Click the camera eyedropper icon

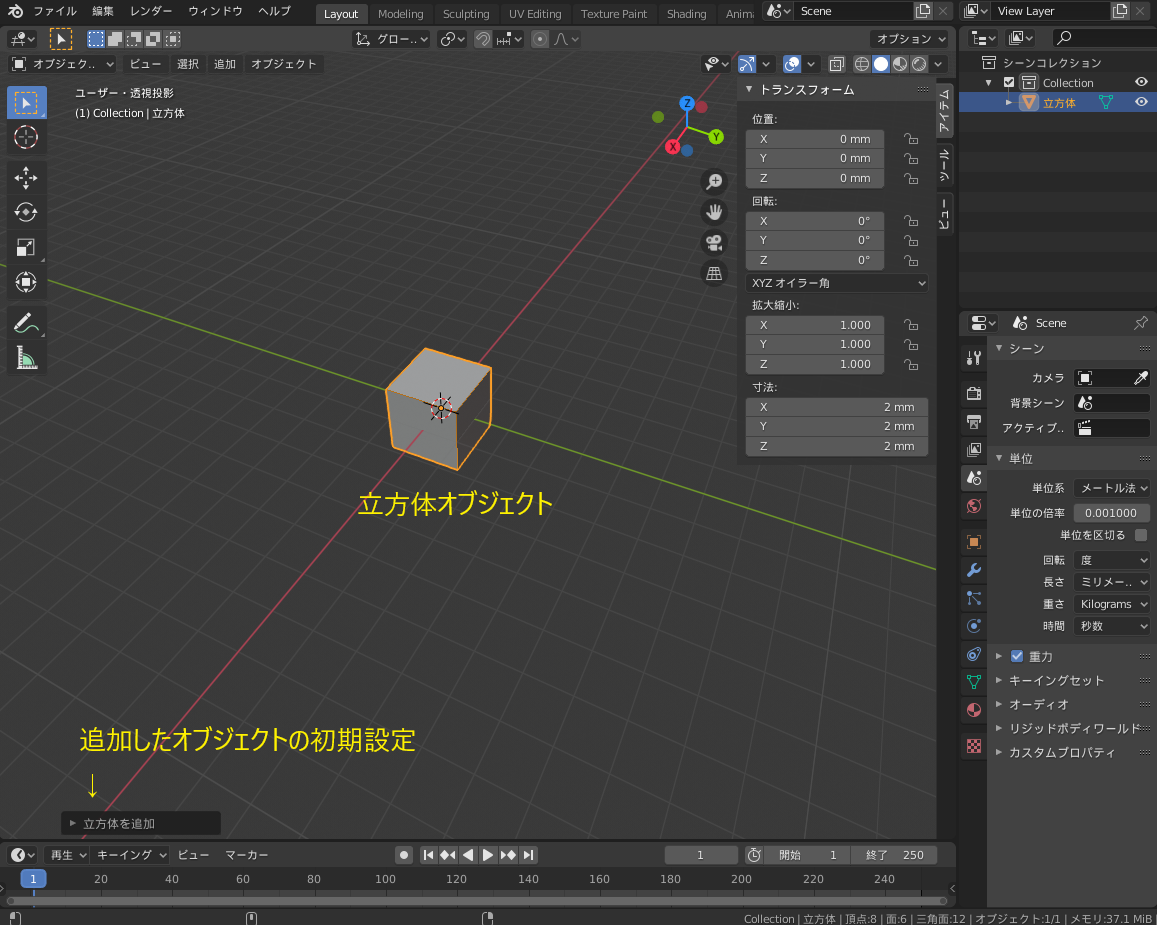(x=1141, y=378)
